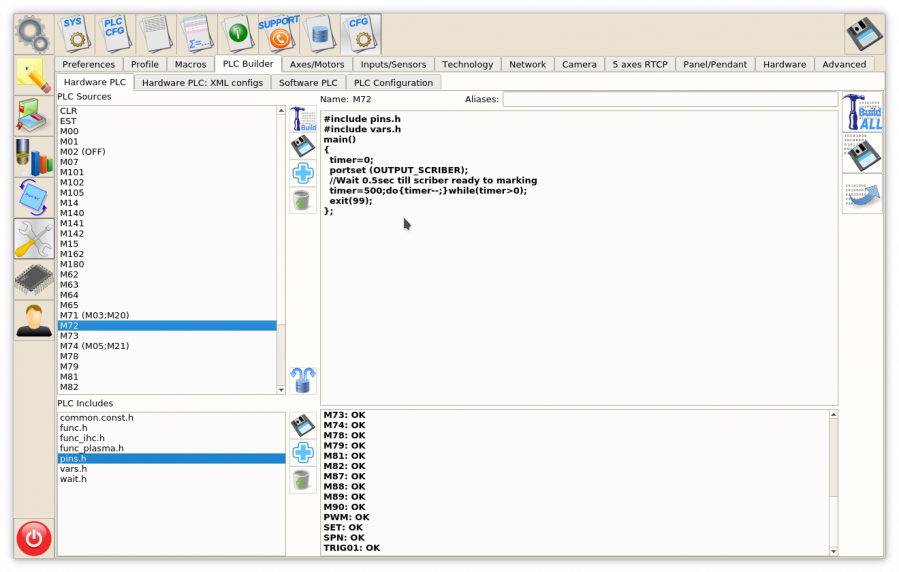Open the wrench and screwdriver tools icon
Image resolution: width=899 pixels, height=572 pixels.
pyautogui.click(x=34, y=239)
